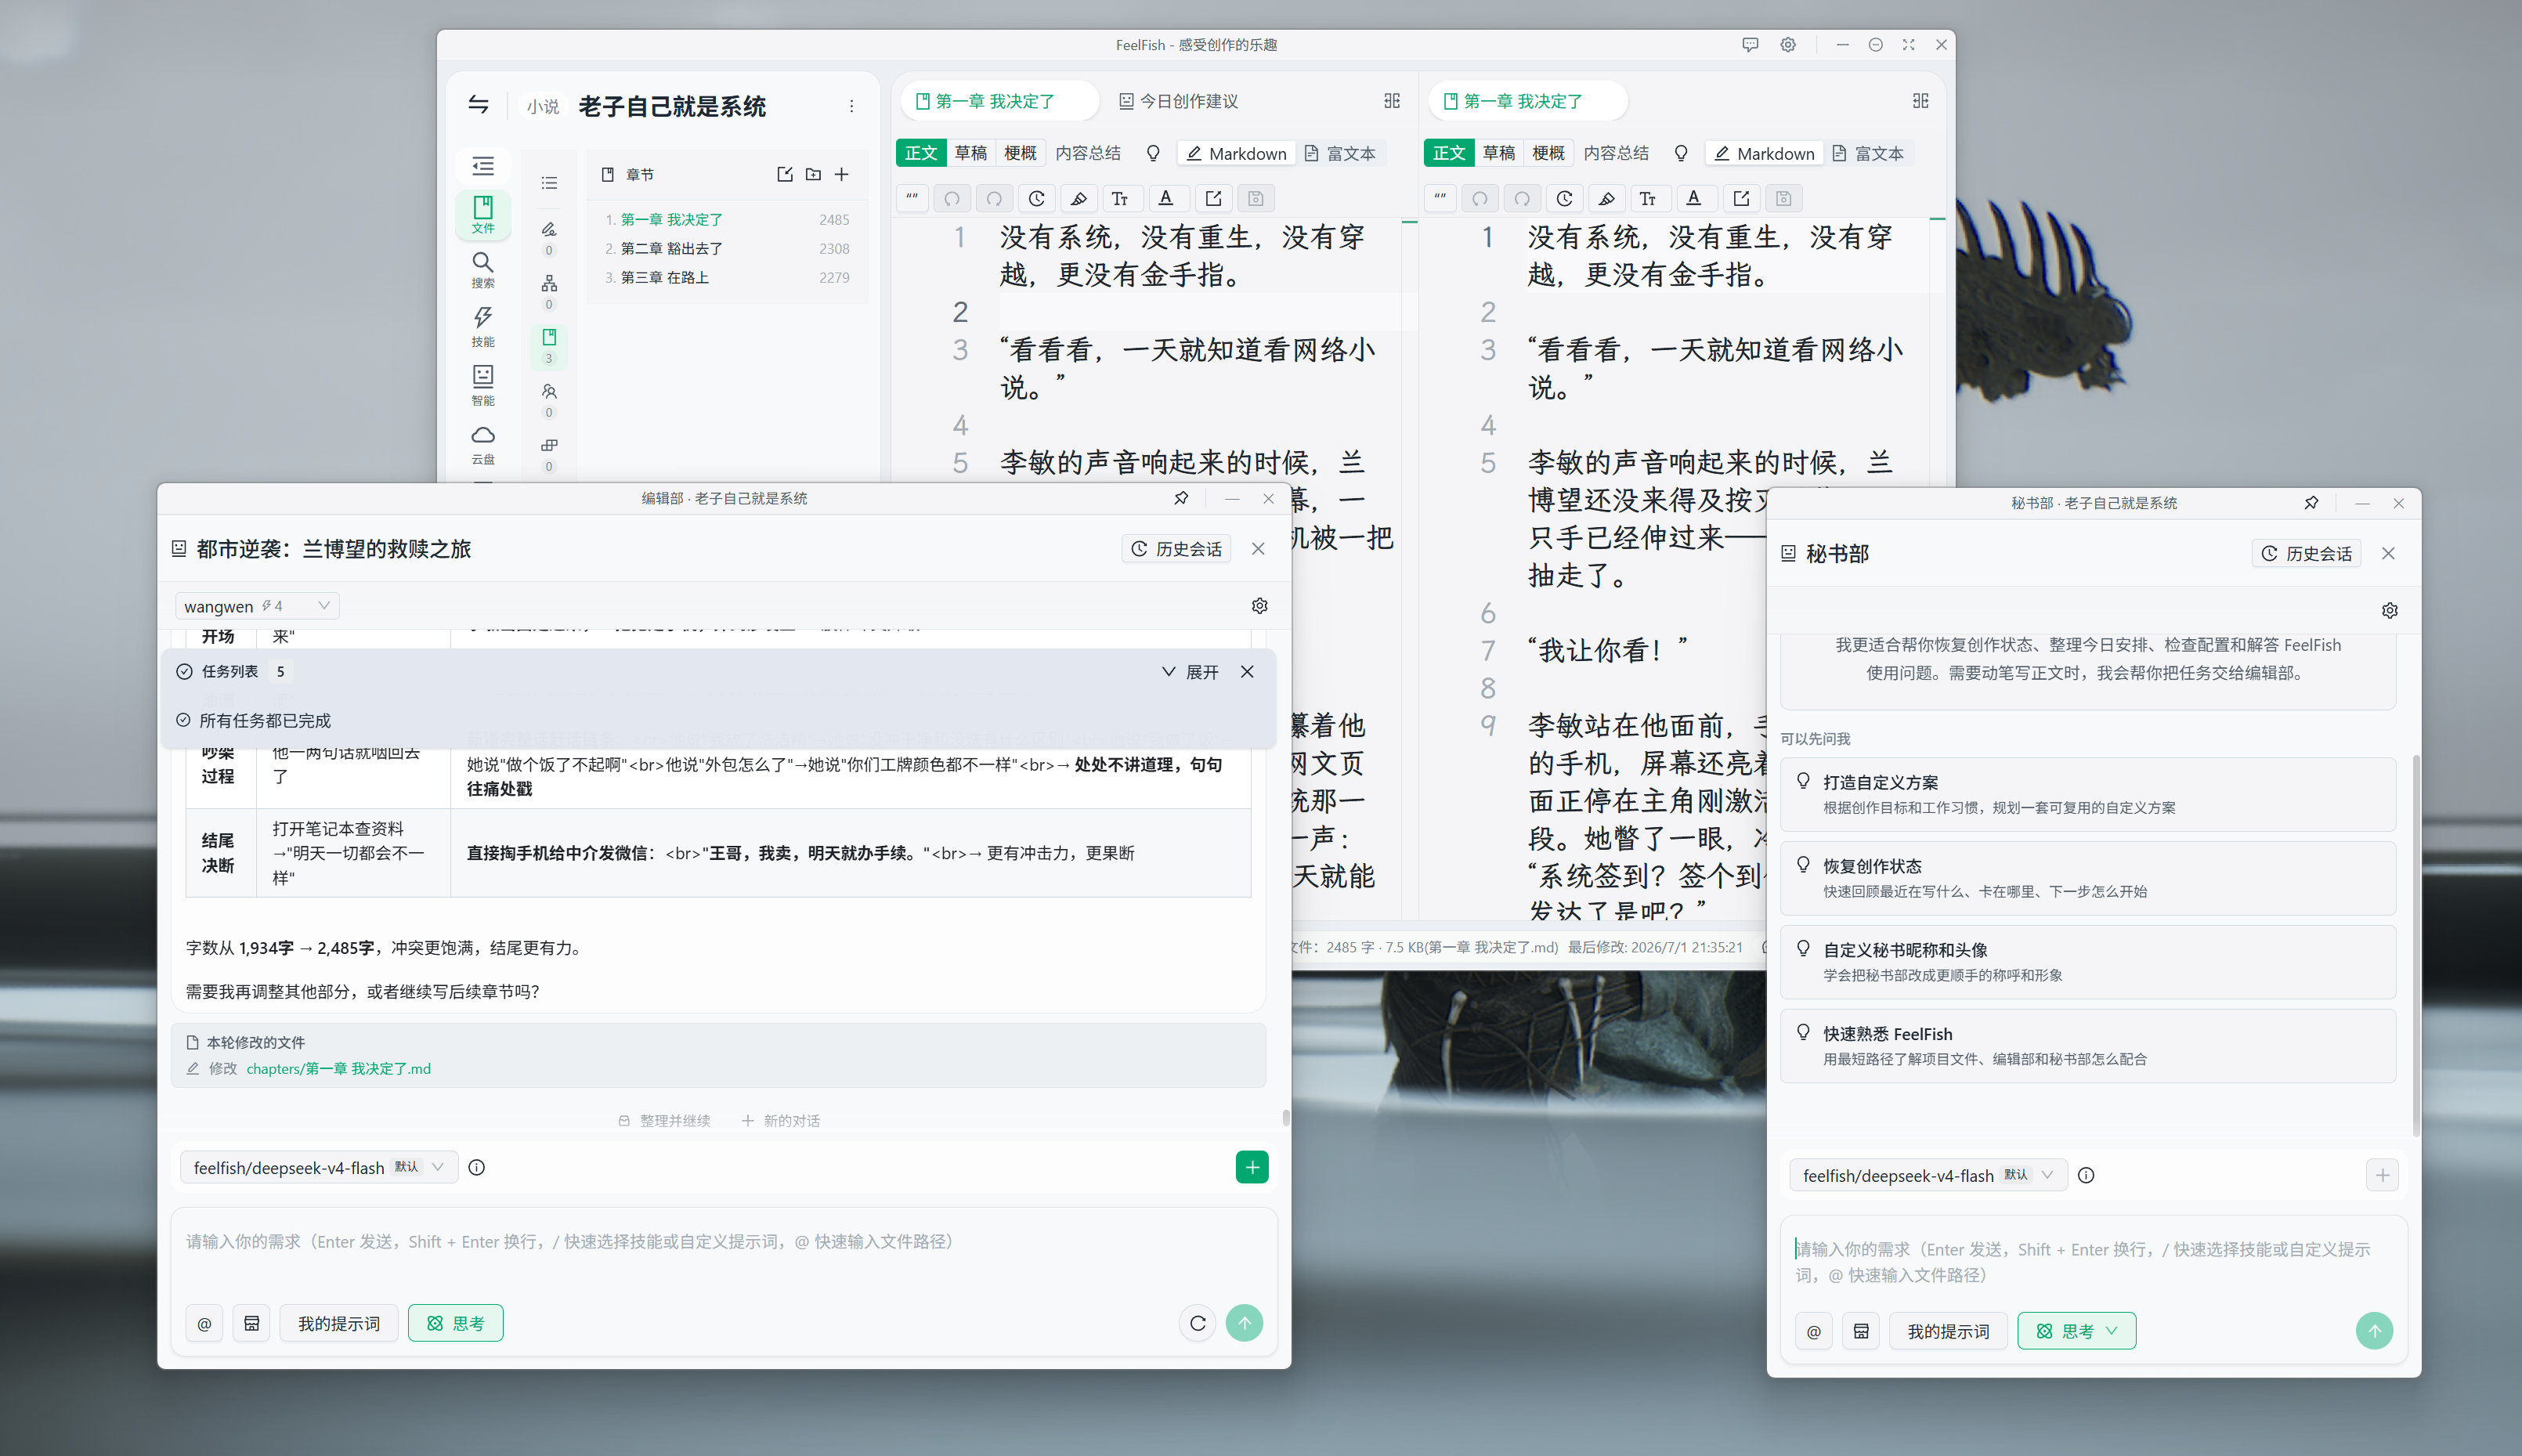Switch to the draft tab in left editor

(x=970, y=153)
